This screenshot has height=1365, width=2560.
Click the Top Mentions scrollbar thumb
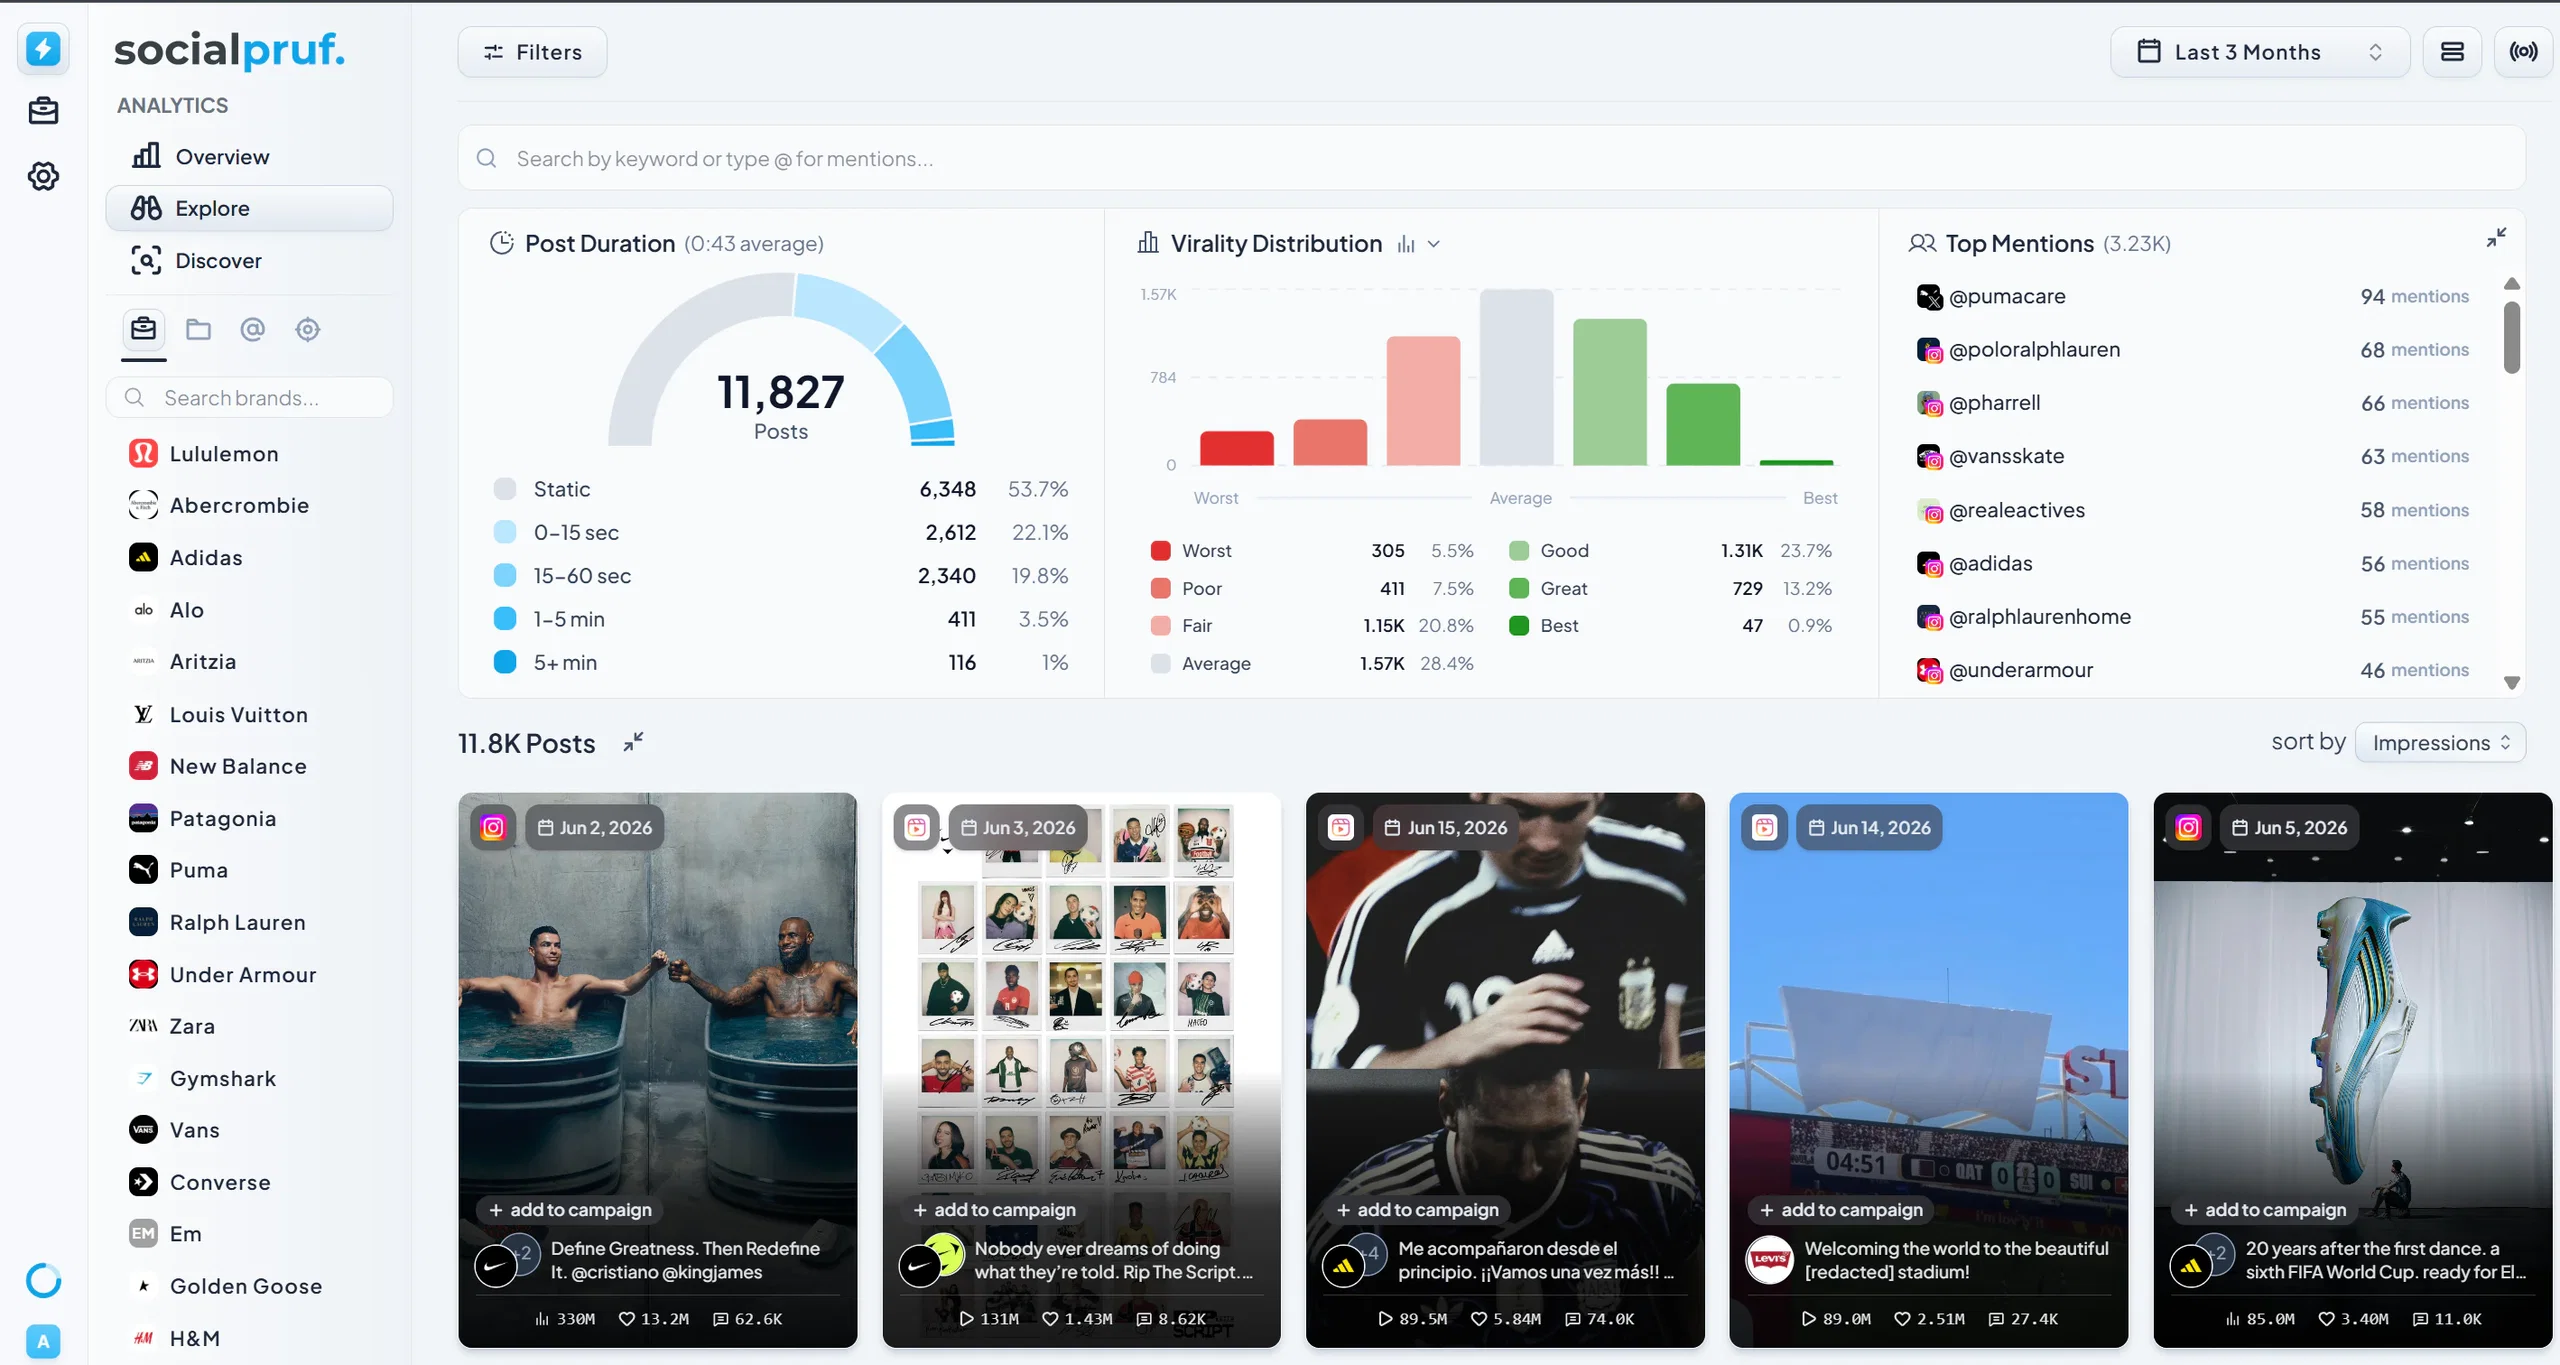tap(2511, 337)
